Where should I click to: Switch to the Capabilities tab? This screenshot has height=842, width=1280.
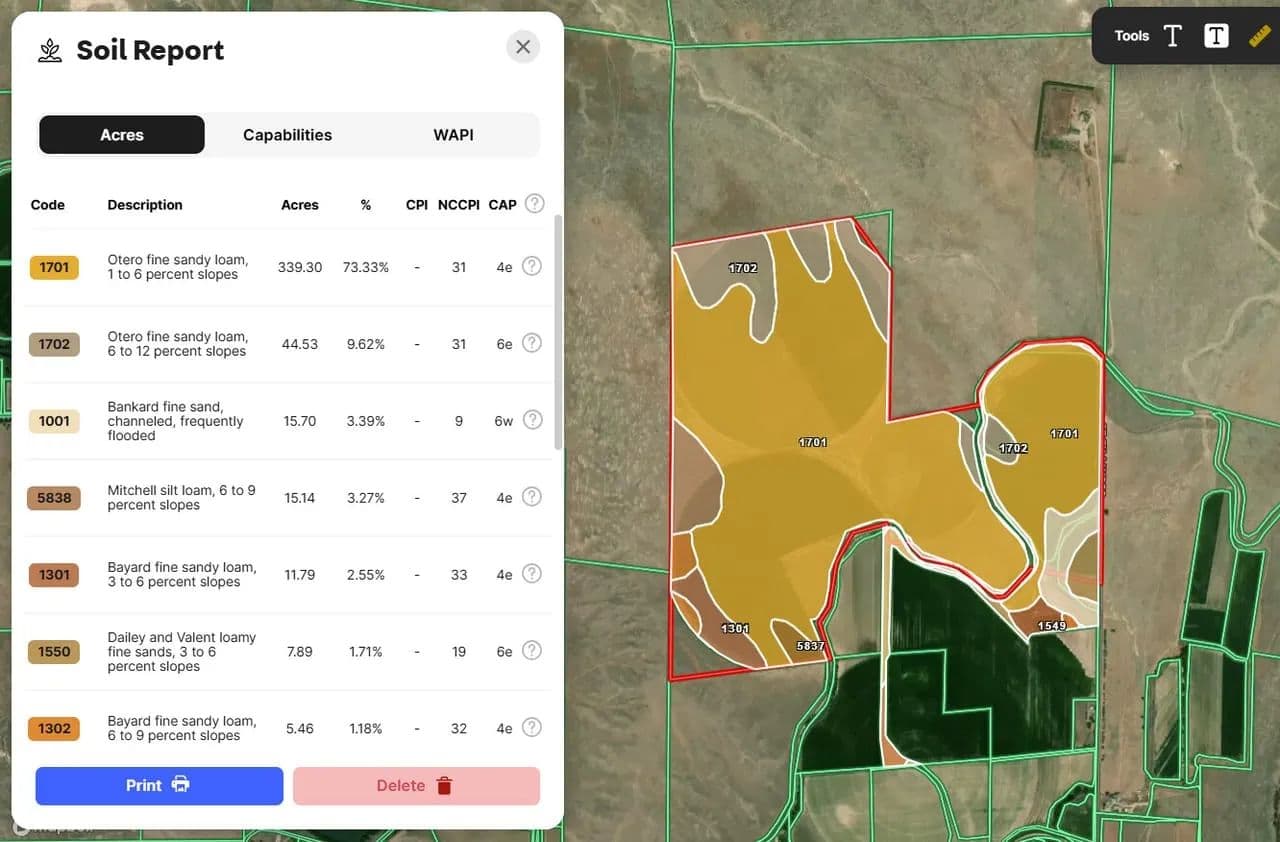tap(287, 135)
